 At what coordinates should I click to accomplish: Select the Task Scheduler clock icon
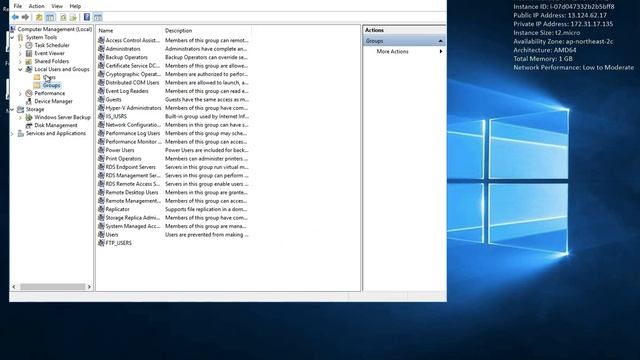(29, 45)
